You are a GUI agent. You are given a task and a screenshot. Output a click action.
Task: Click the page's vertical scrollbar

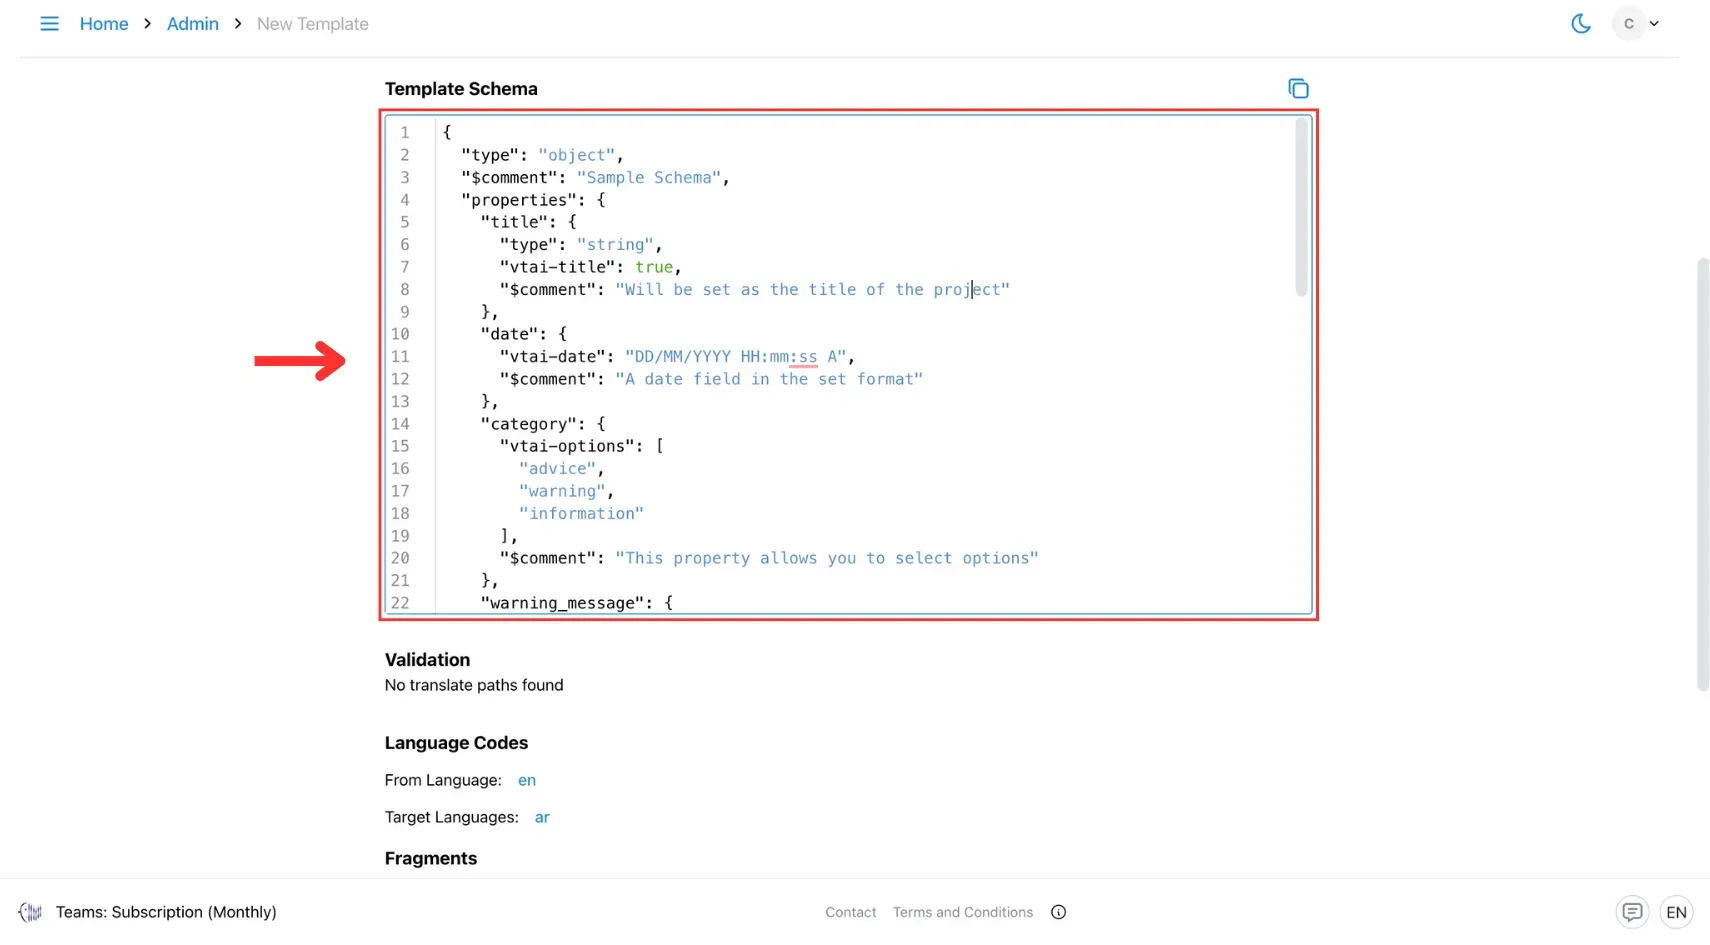(1703, 474)
